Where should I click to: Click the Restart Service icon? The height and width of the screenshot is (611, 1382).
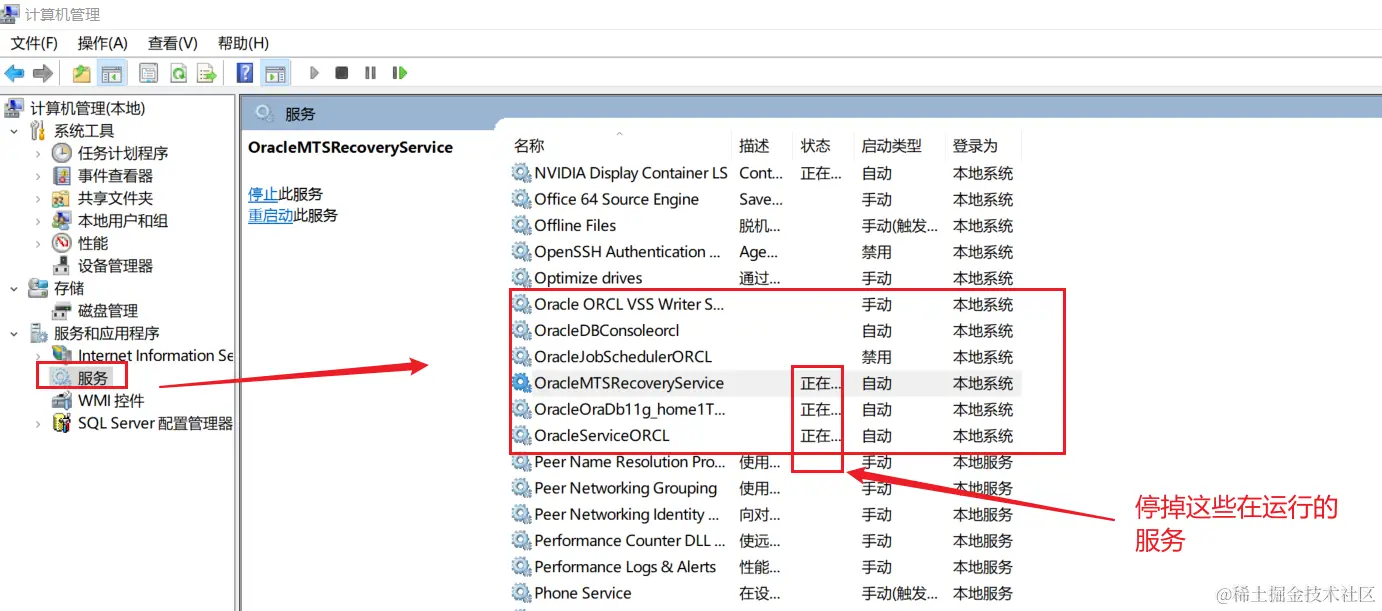click(400, 73)
